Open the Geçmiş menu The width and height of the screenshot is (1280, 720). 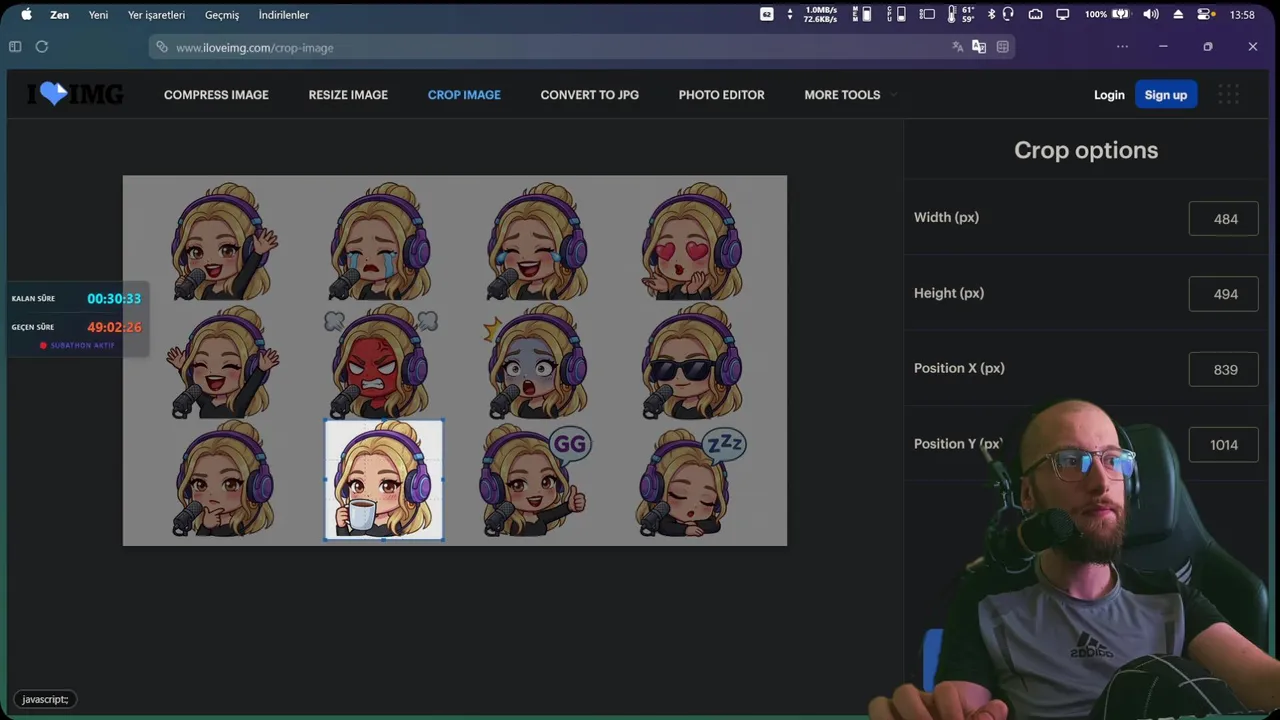coord(222,15)
